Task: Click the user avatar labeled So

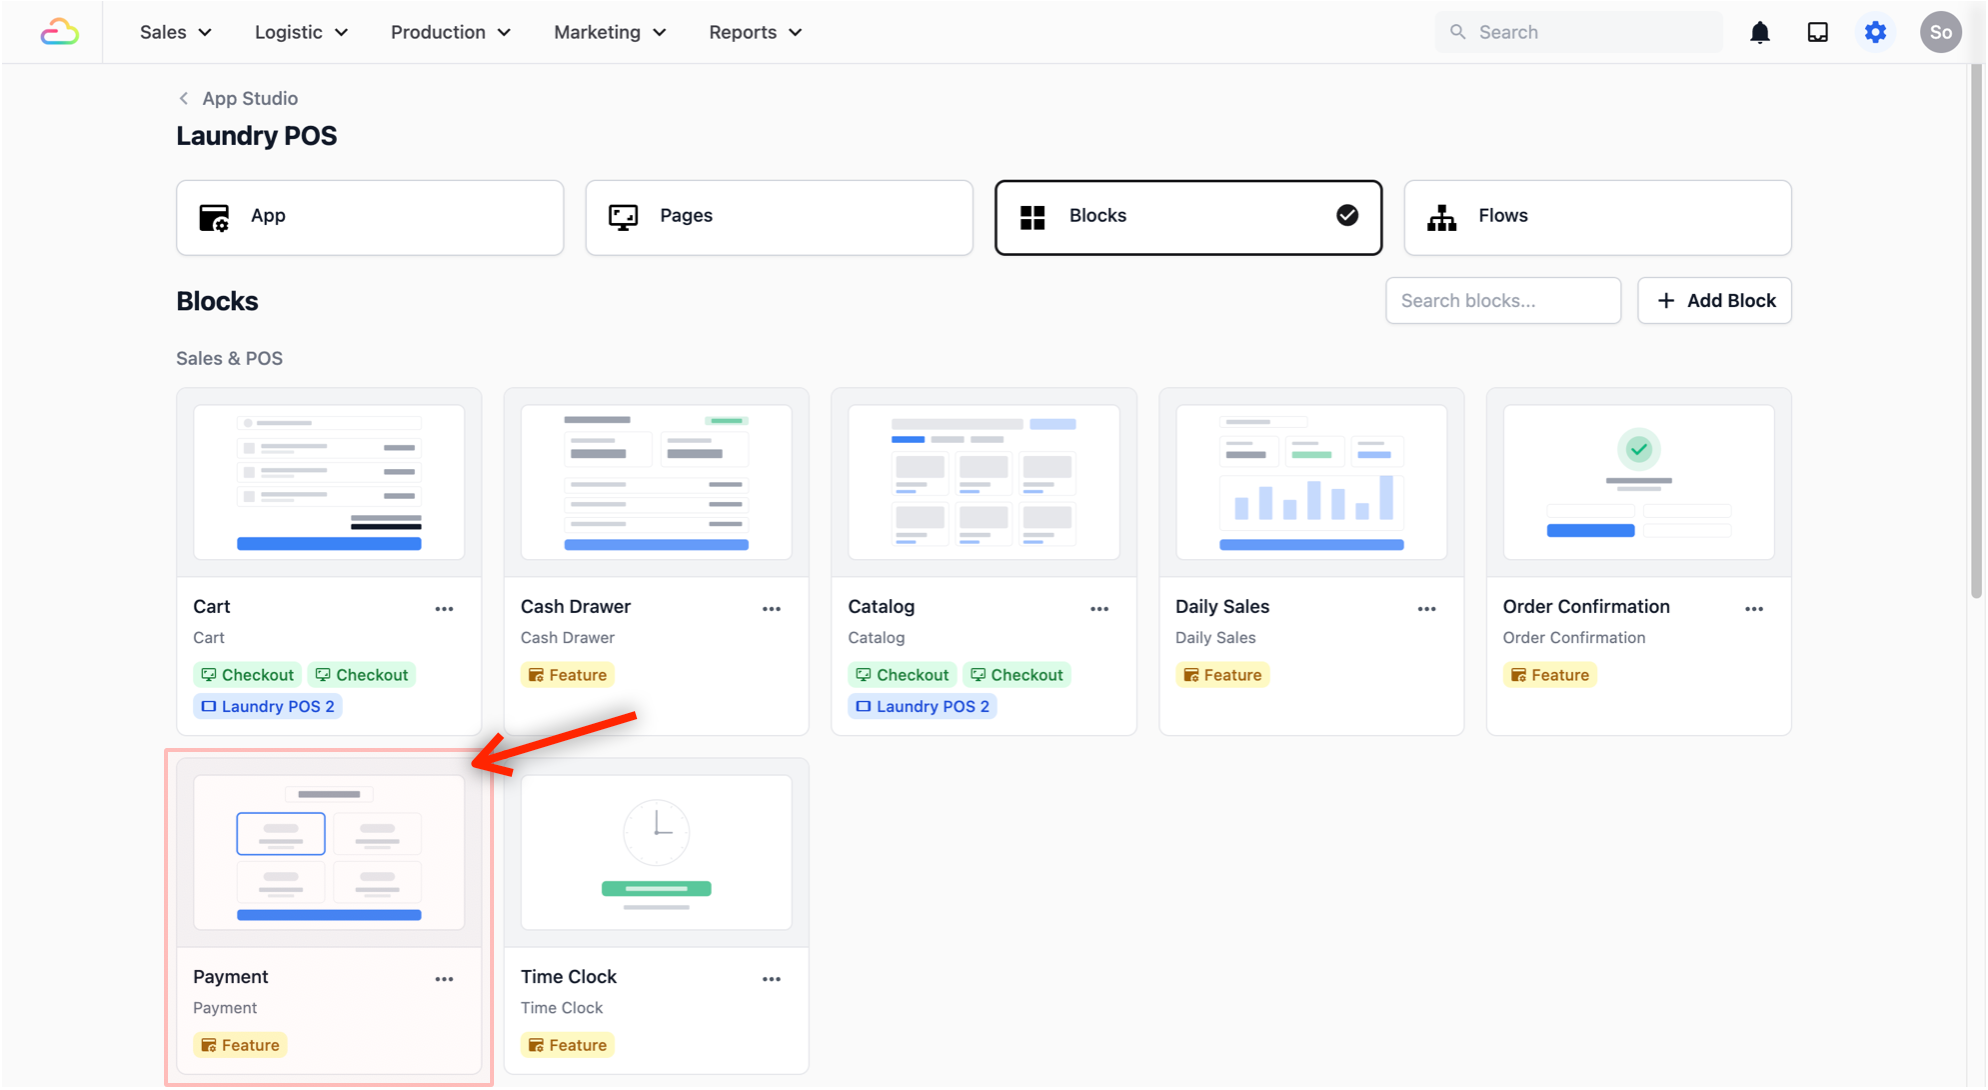Action: [x=1939, y=32]
